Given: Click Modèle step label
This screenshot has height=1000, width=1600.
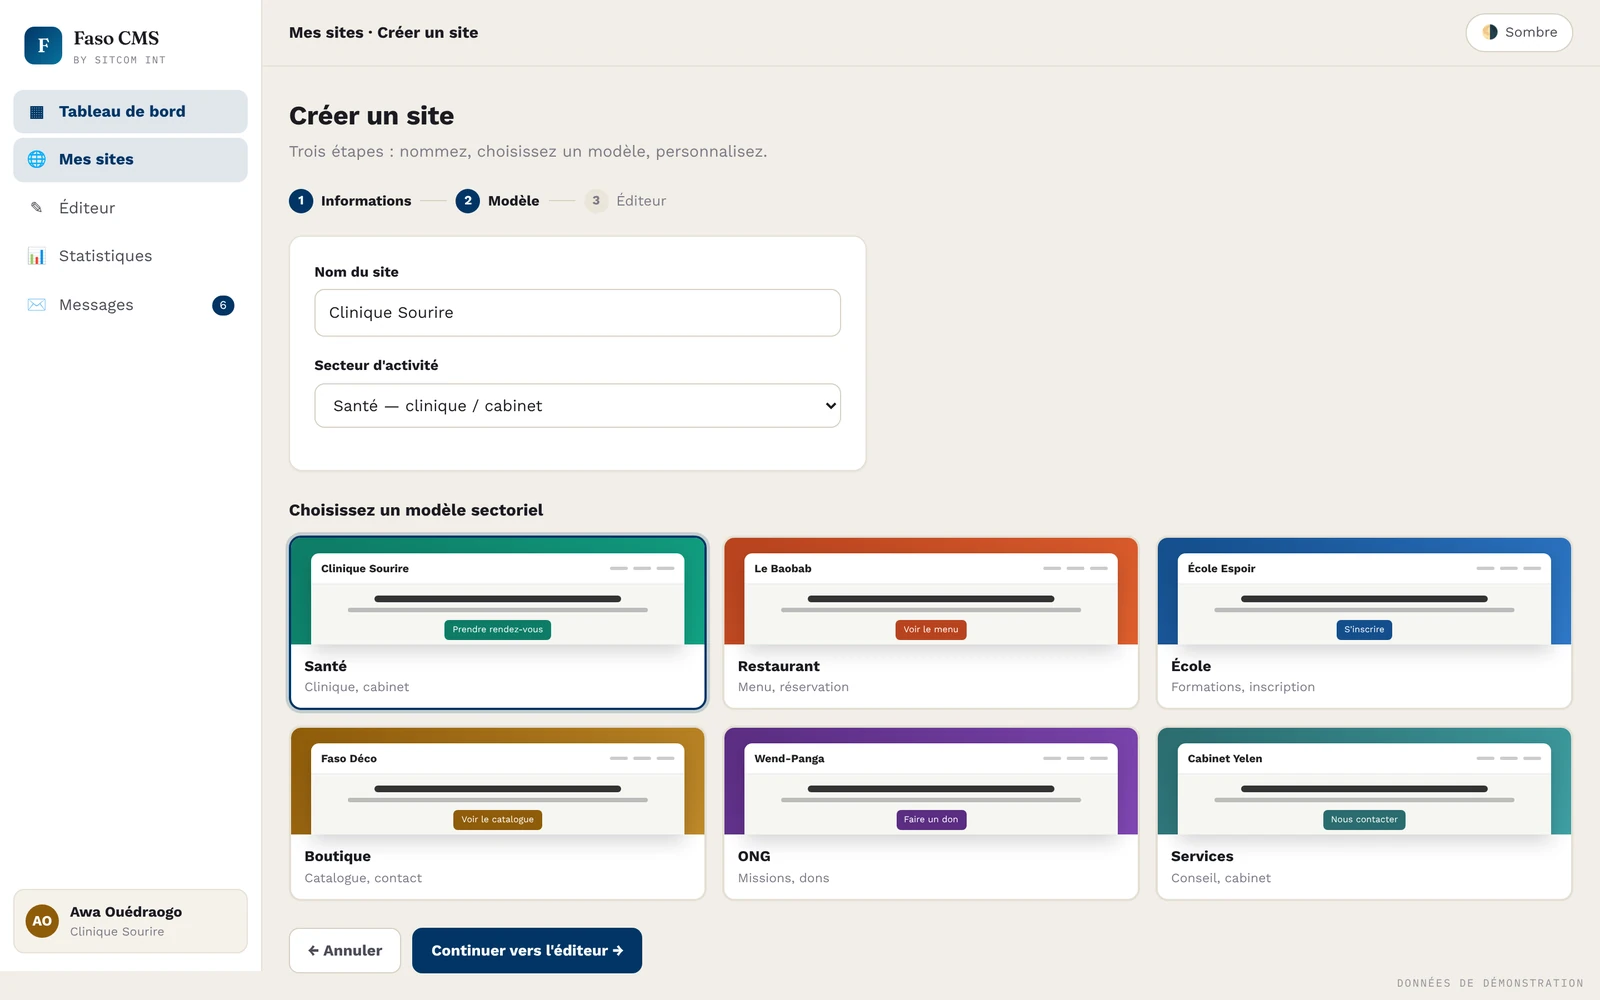Looking at the screenshot, I should coord(514,201).
